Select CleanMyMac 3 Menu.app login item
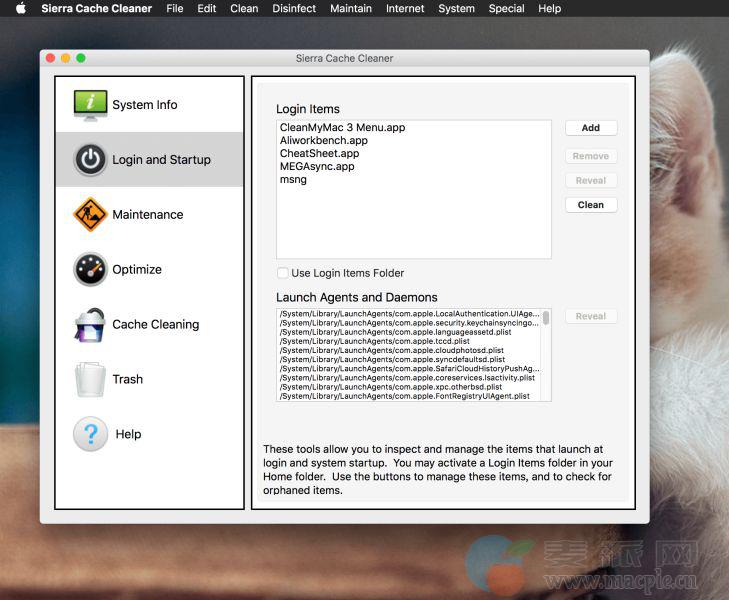729x600 pixels. click(342, 128)
